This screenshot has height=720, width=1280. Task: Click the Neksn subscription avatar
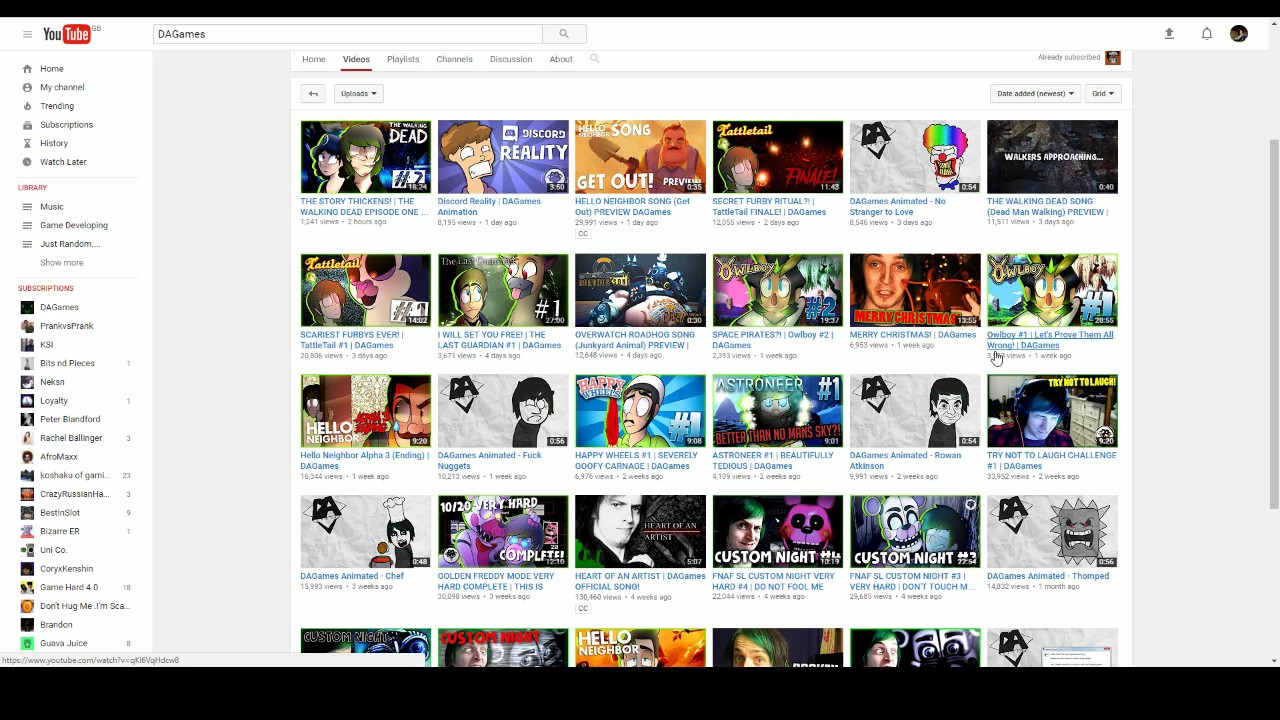(27, 382)
